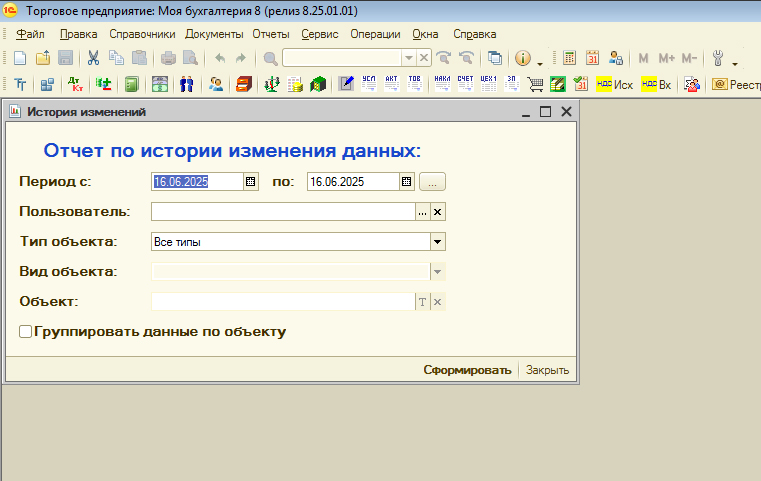The width and height of the screenshot is (761, 481).
Task: Expand the Тип объекта dropdown
Action: 437,241
